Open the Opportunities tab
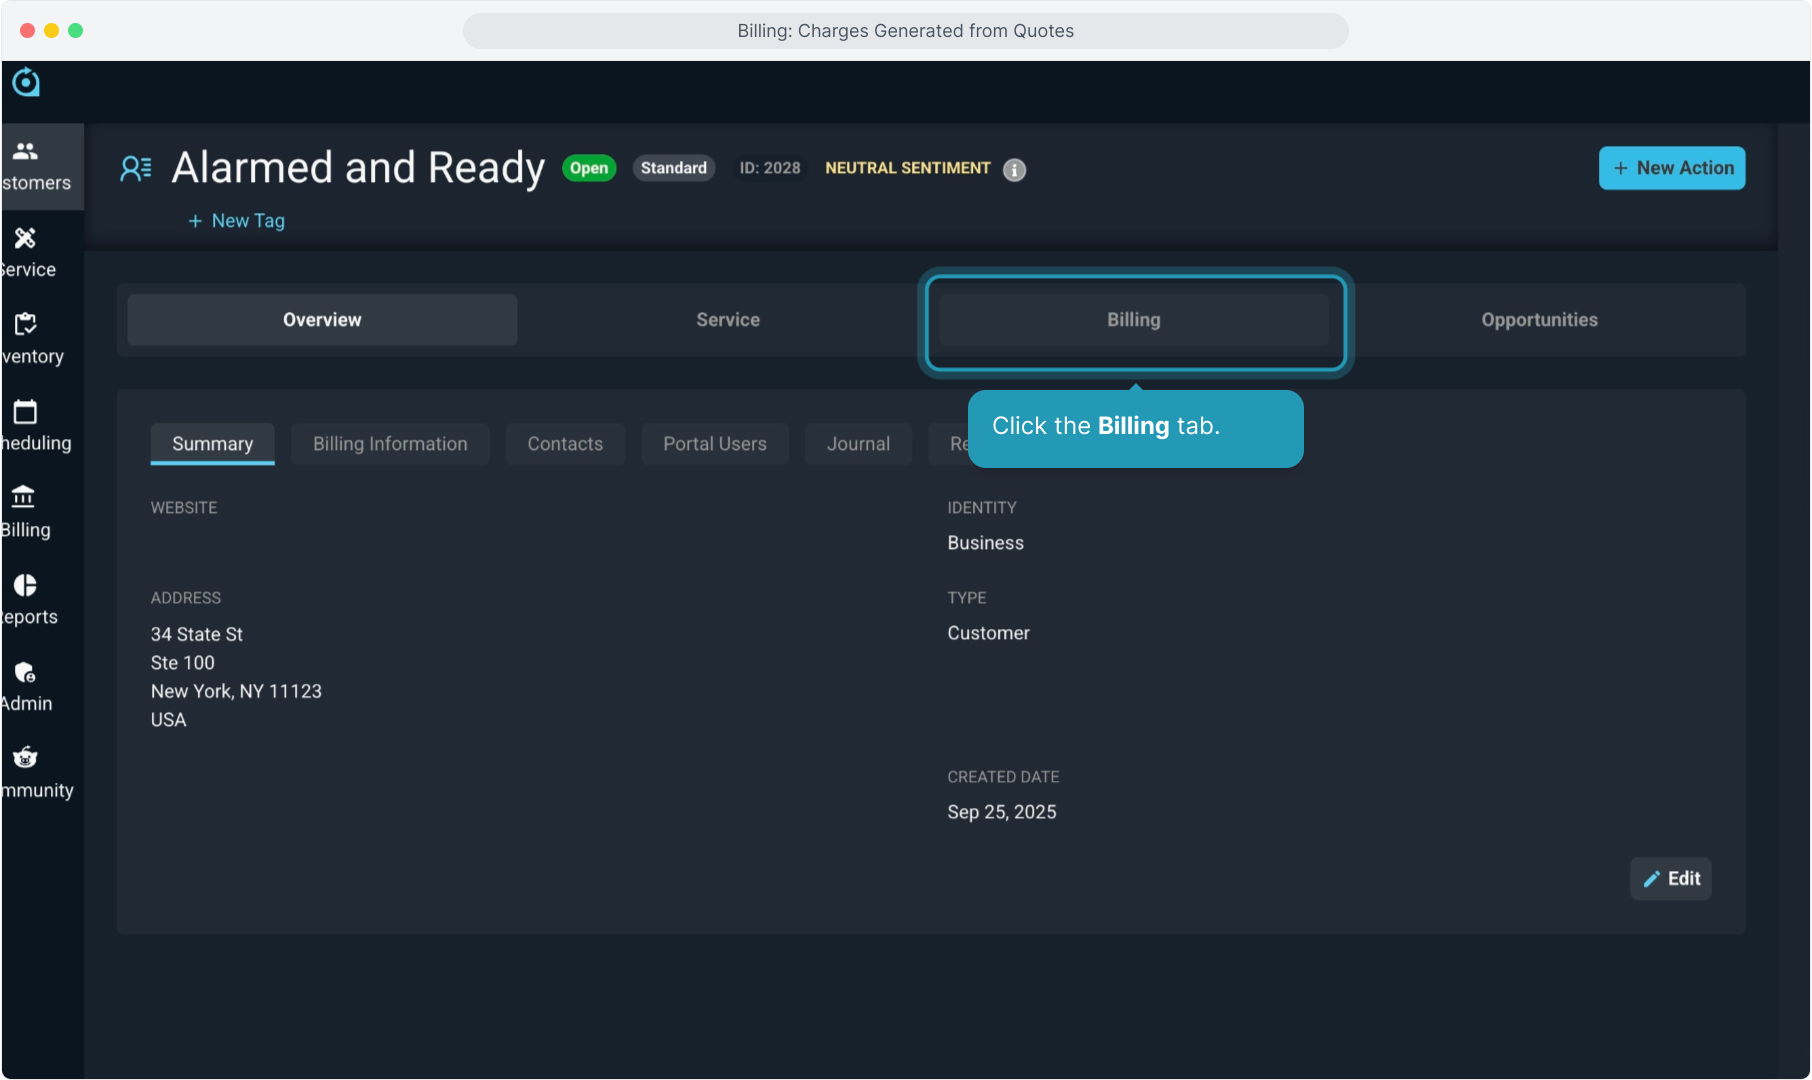This screenshot has height=1080, width=1812. 1539,320
